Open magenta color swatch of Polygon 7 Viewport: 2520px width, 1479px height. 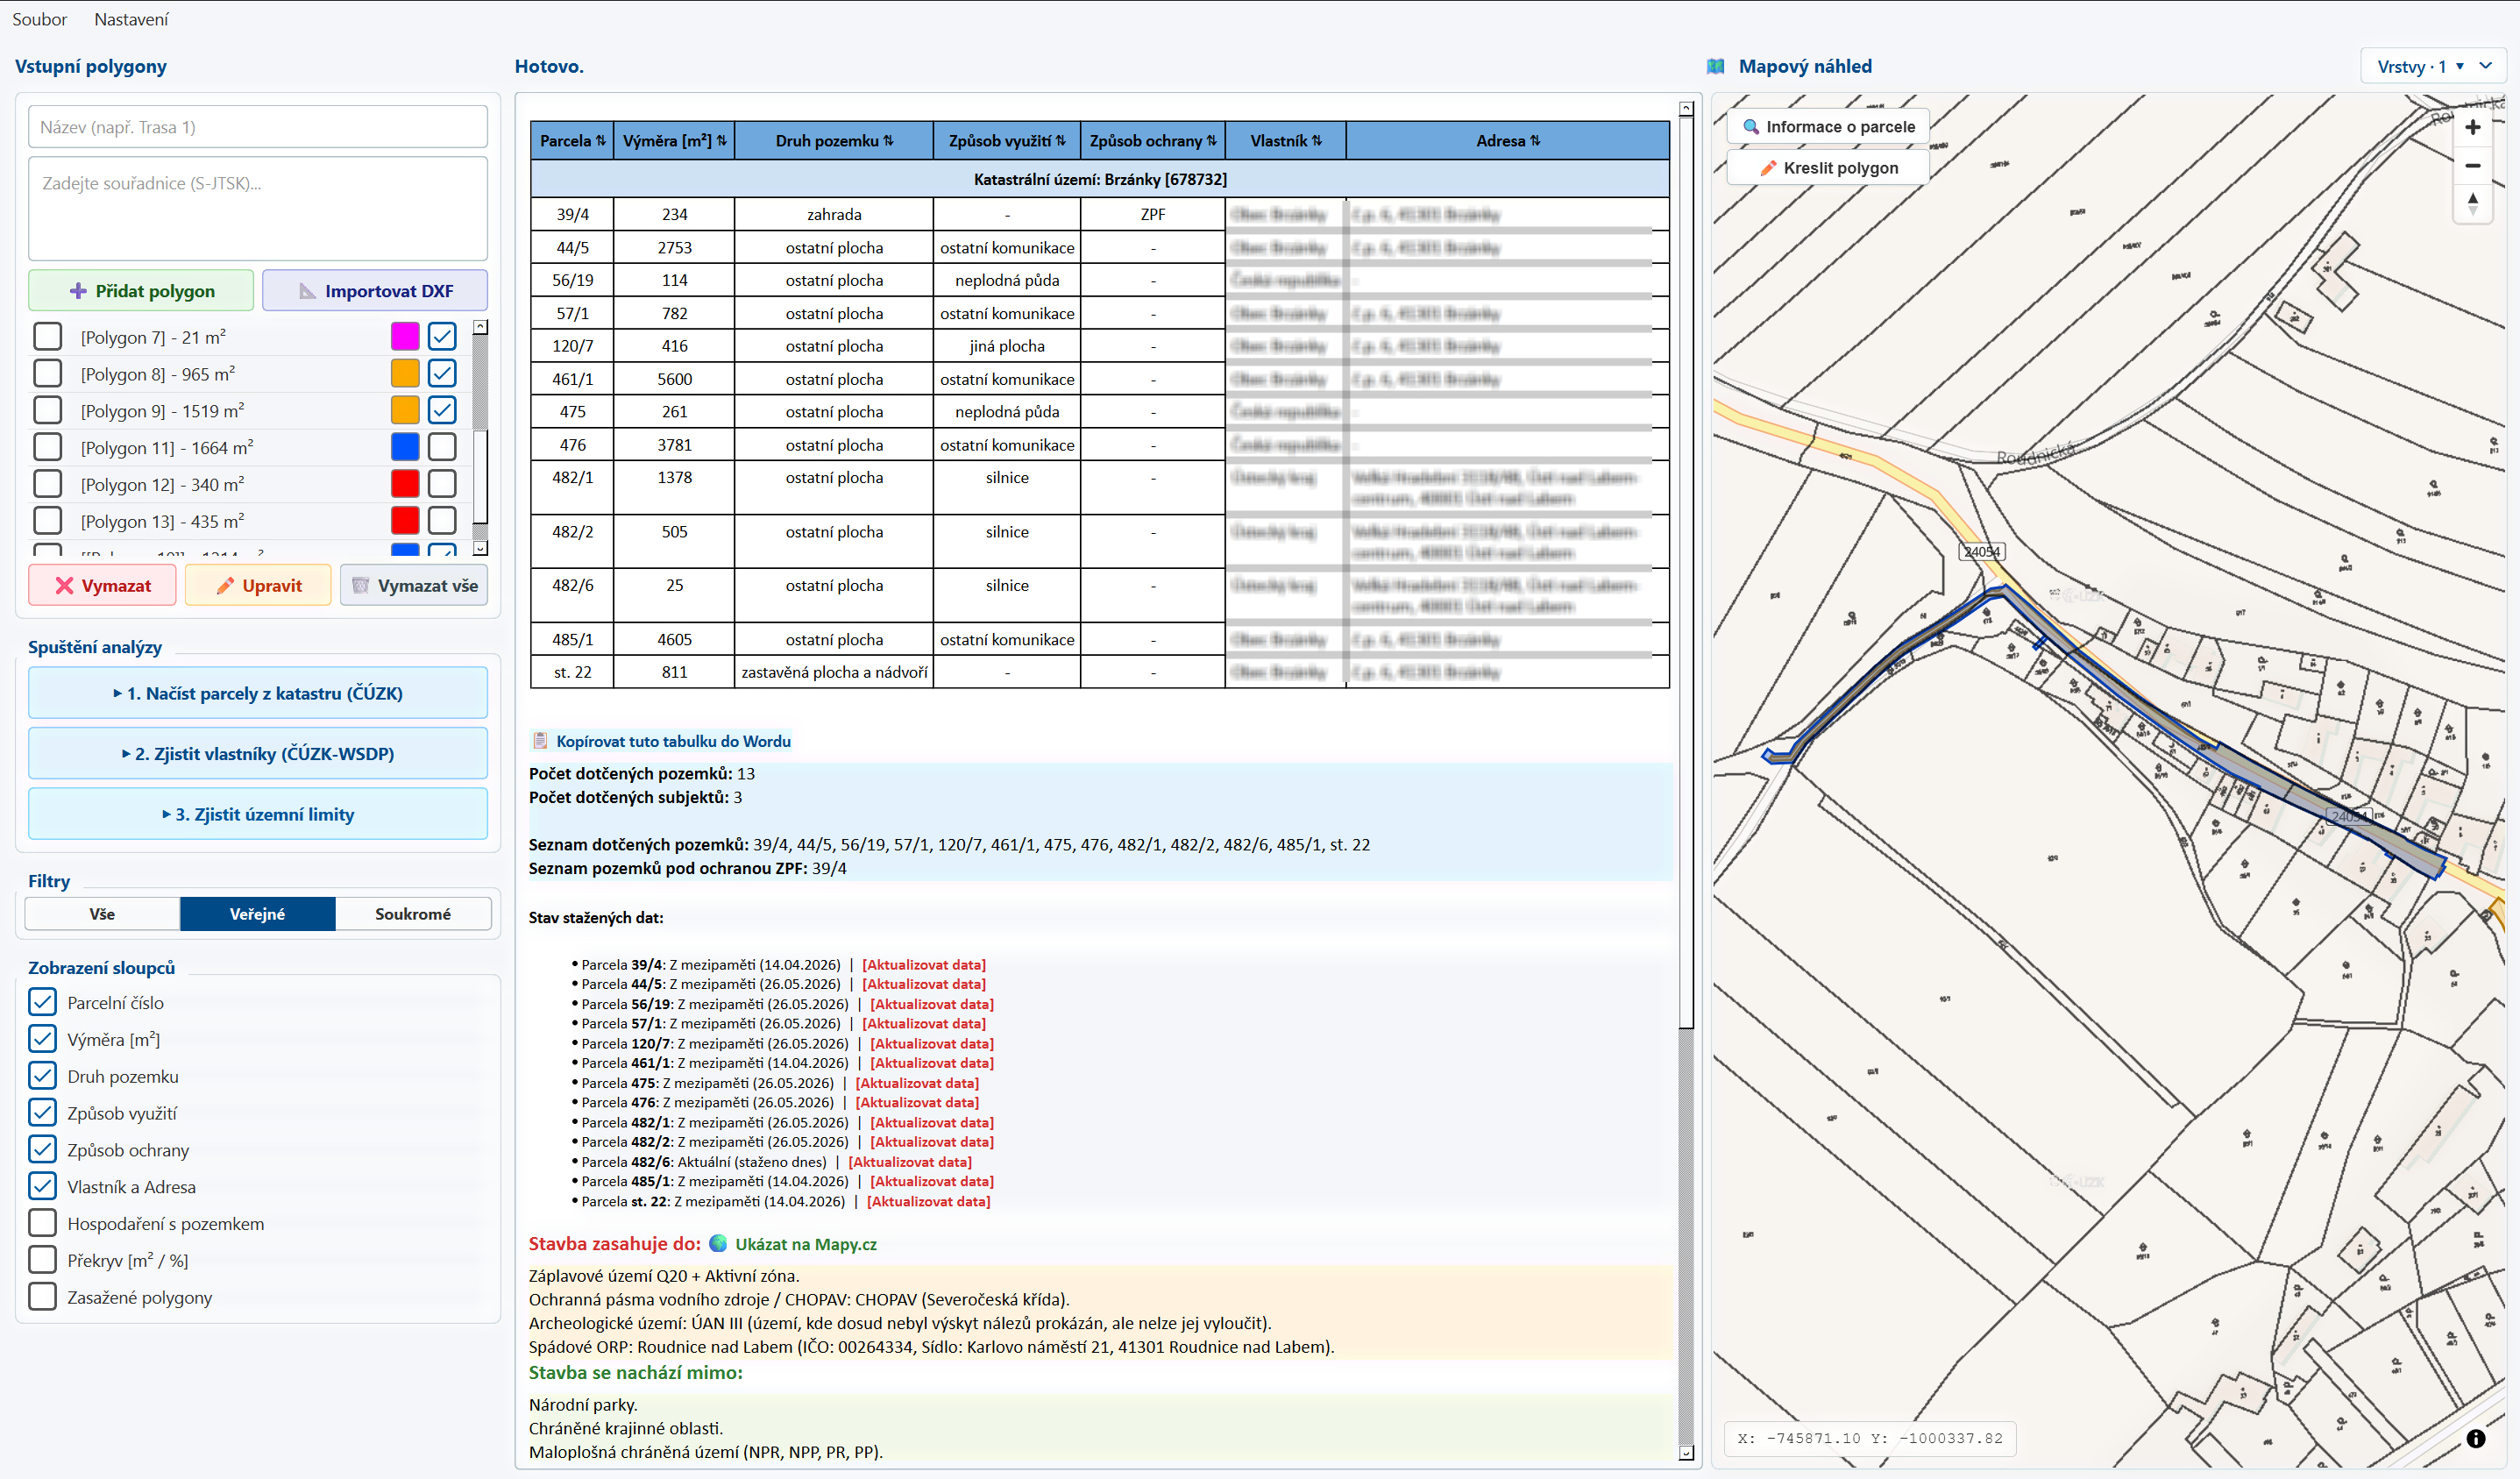(405, 336)
